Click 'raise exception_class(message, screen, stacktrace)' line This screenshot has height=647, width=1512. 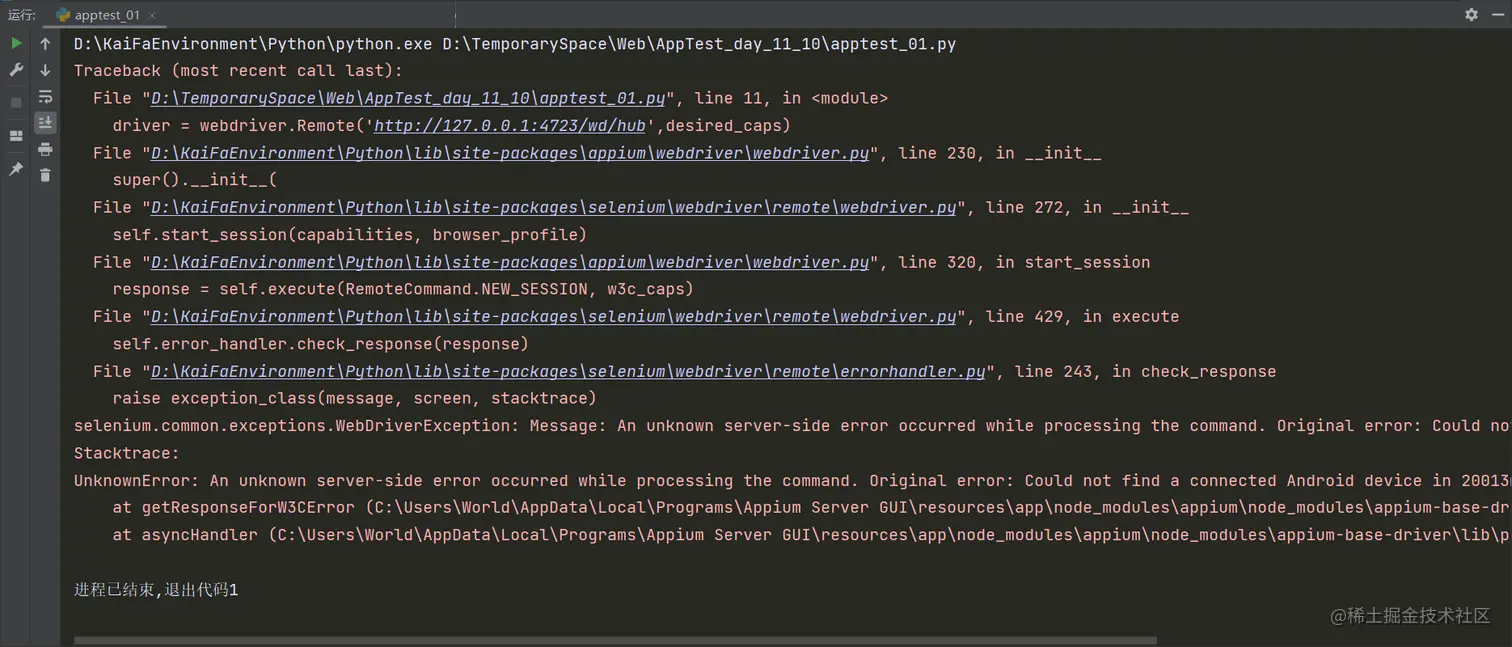[x=355, y=398]
